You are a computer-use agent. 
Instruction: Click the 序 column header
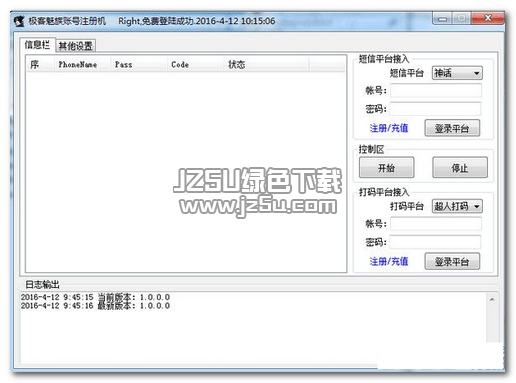click(x=40, y=64)
